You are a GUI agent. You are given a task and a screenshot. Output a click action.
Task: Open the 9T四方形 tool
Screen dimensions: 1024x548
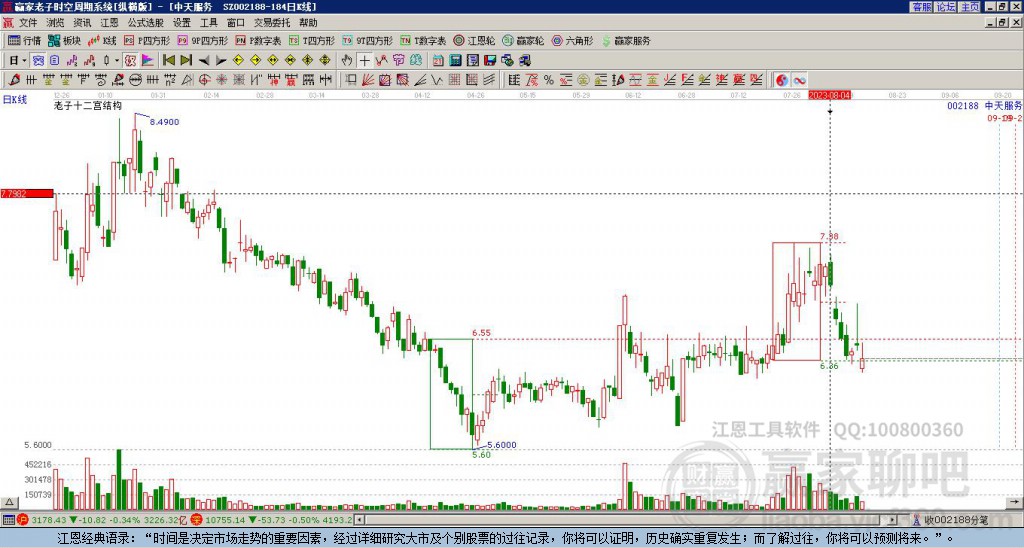(368, 40)
